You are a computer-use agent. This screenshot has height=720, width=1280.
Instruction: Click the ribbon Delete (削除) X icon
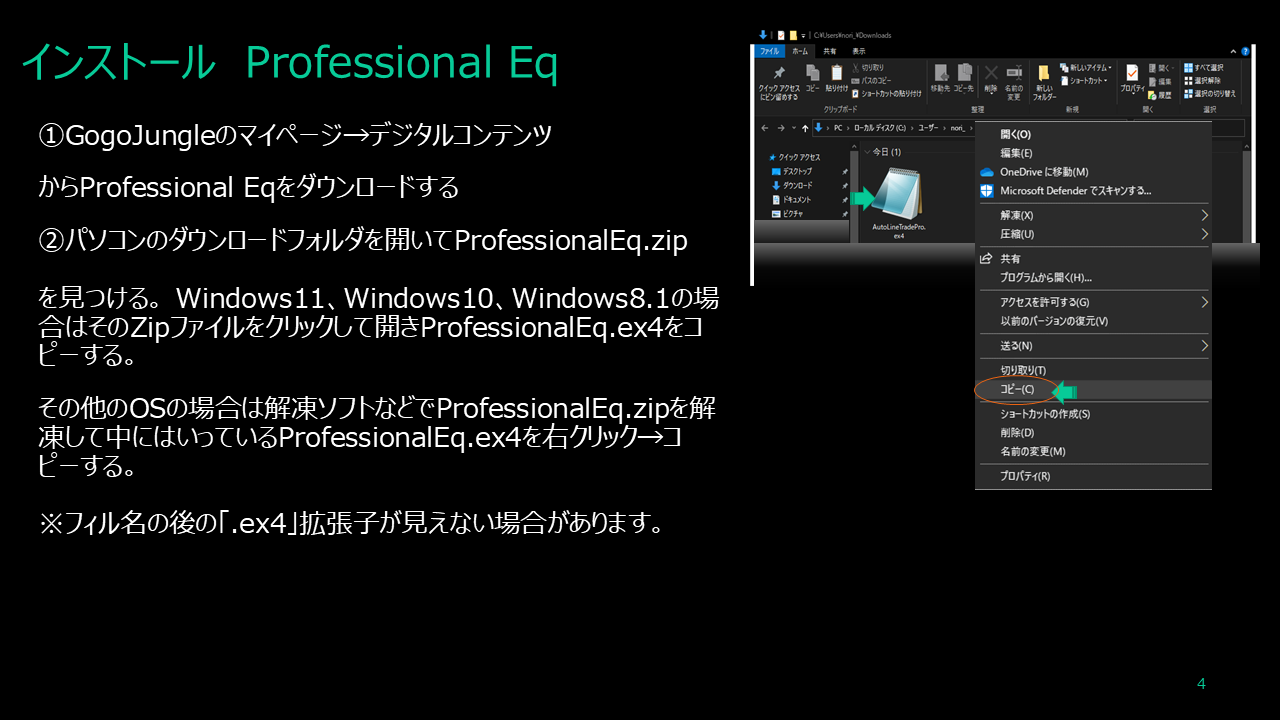click(991, 73)
